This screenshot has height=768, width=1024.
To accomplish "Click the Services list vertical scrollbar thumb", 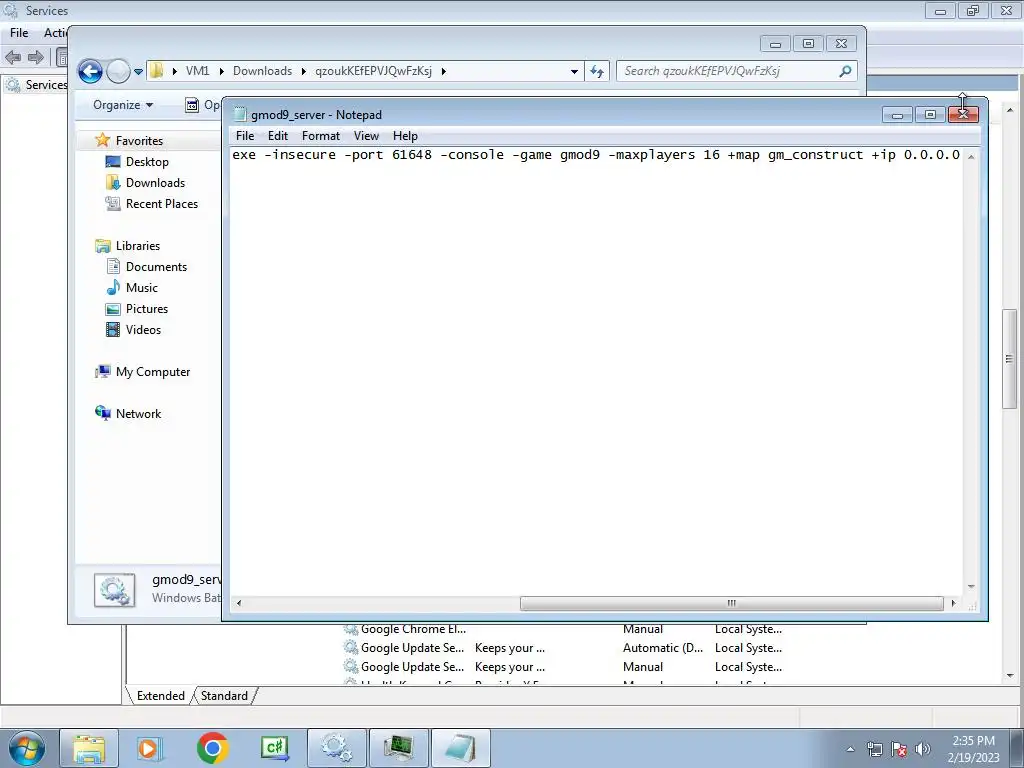I will [1010, 359].
